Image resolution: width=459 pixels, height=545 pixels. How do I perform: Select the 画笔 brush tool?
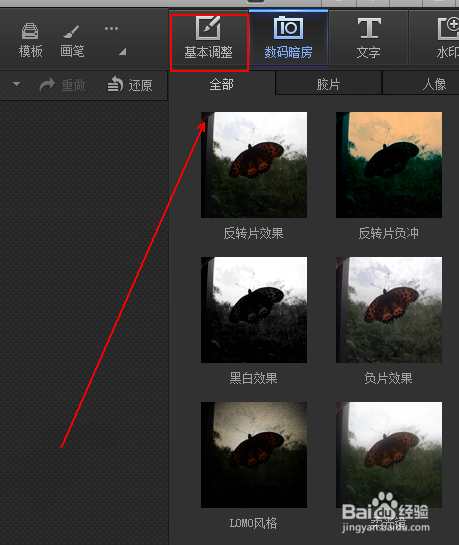72,40
